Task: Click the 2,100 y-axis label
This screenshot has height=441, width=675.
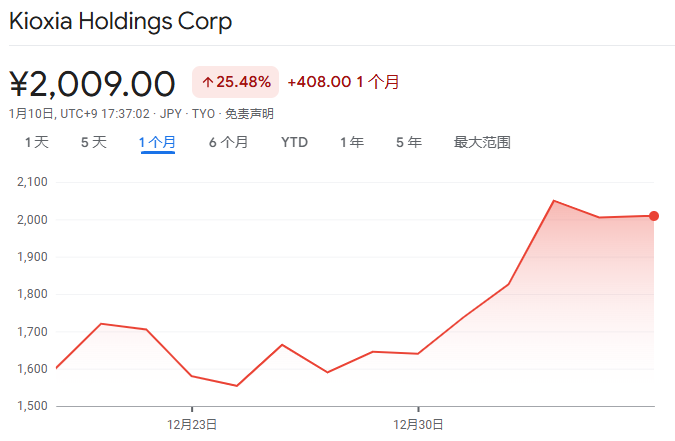Action: click(x=32, y=182)
